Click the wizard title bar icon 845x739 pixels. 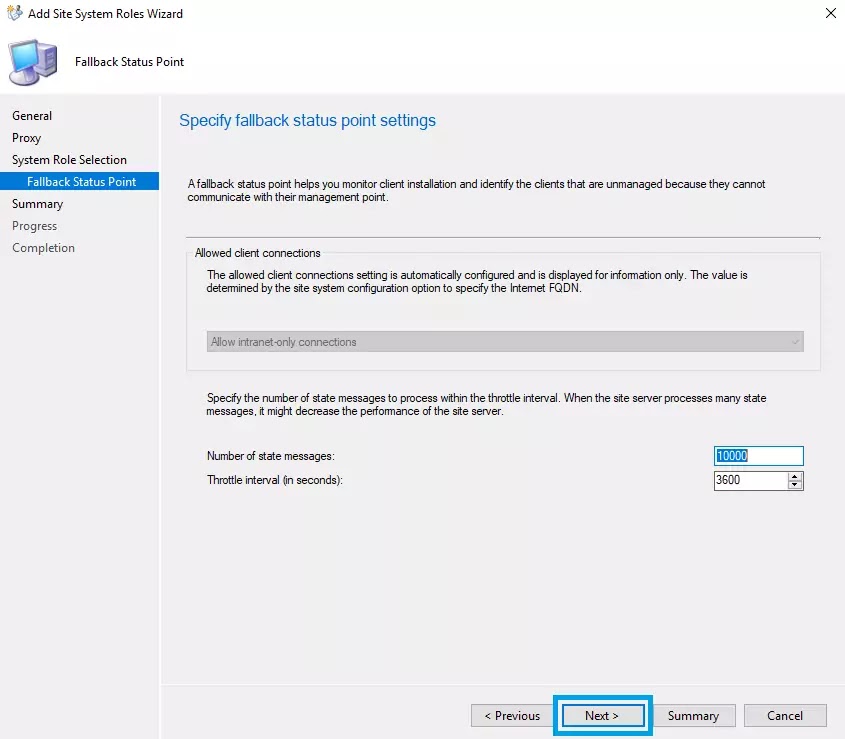pyautogui.click(x=15, y=13)
